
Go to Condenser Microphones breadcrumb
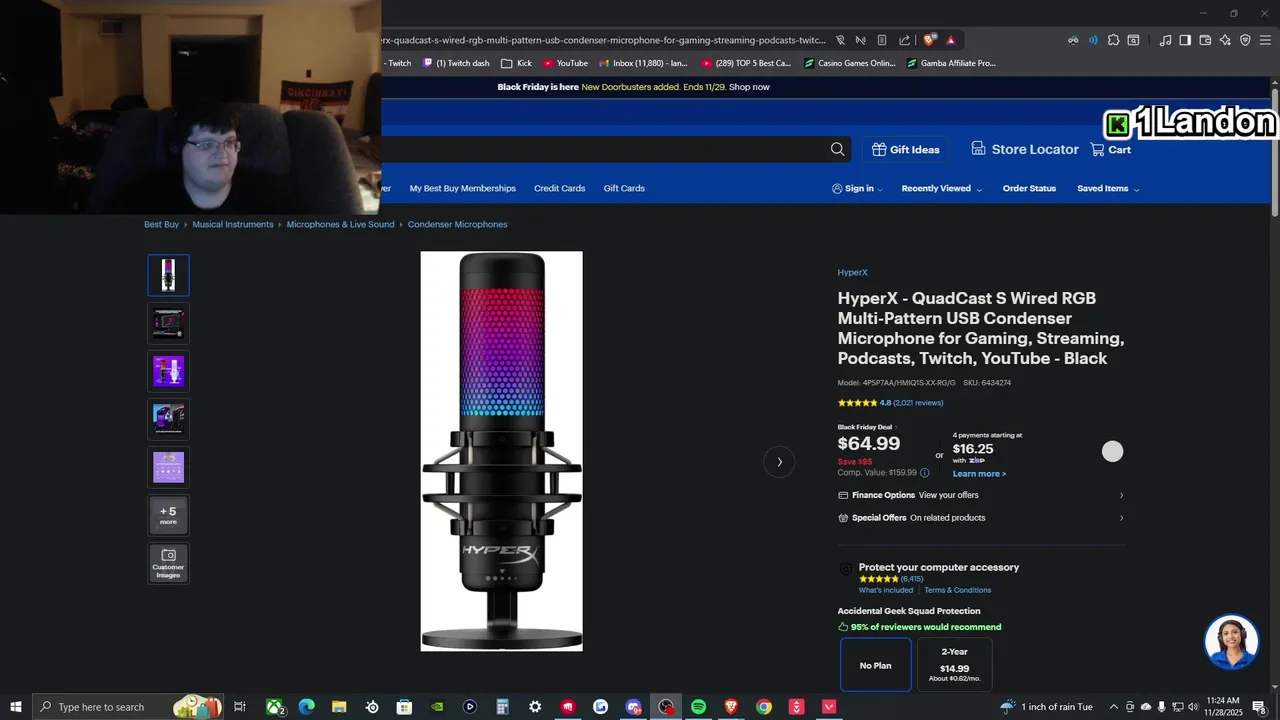[x=457, y=224]
